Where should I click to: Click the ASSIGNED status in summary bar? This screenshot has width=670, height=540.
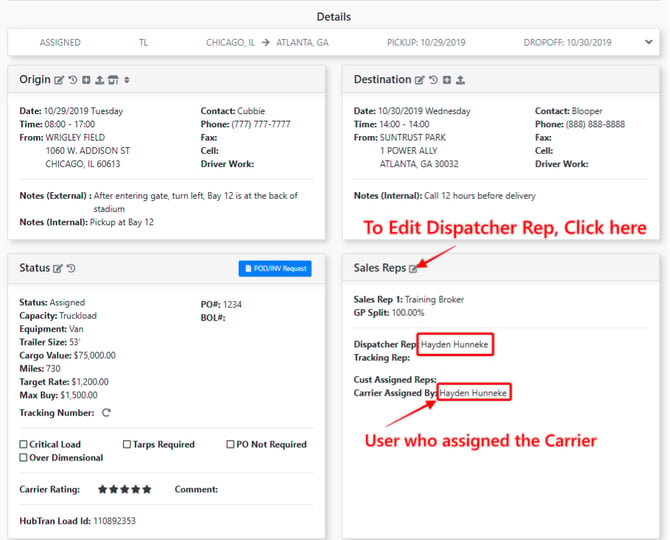[60, 43]
